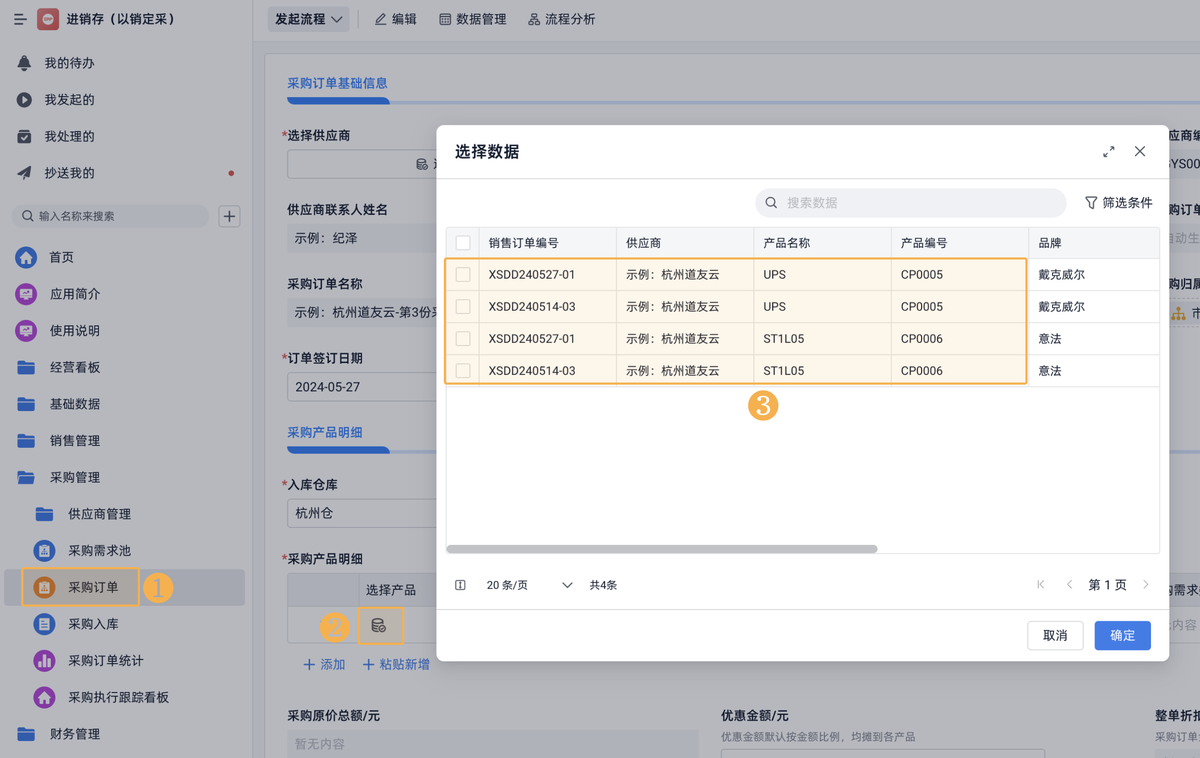Change the 20 条/页 page size dropdown
Screen dimensions: 1200x758
coord(529,585)
